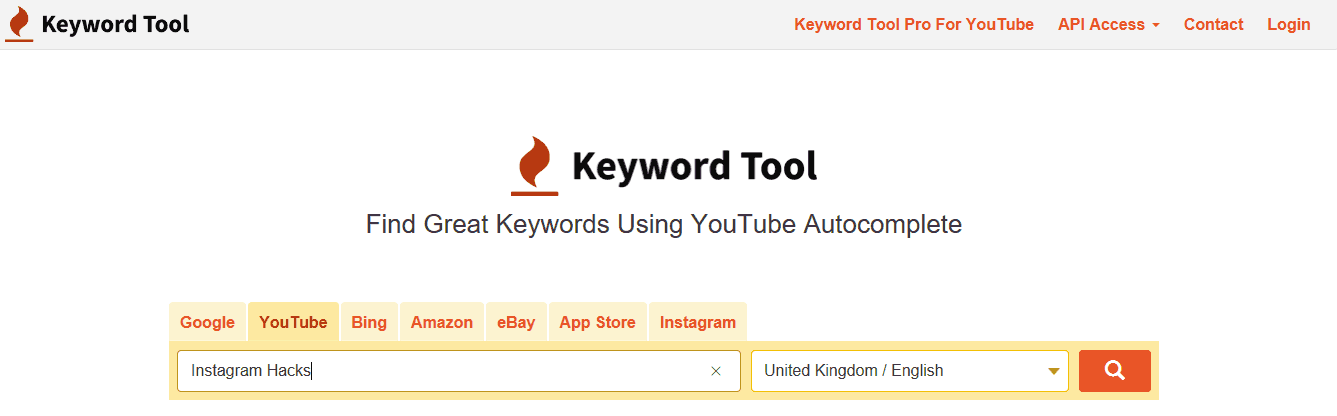Open the United Kingdom / English selector

pyautogui.click(x=895, y=371)
